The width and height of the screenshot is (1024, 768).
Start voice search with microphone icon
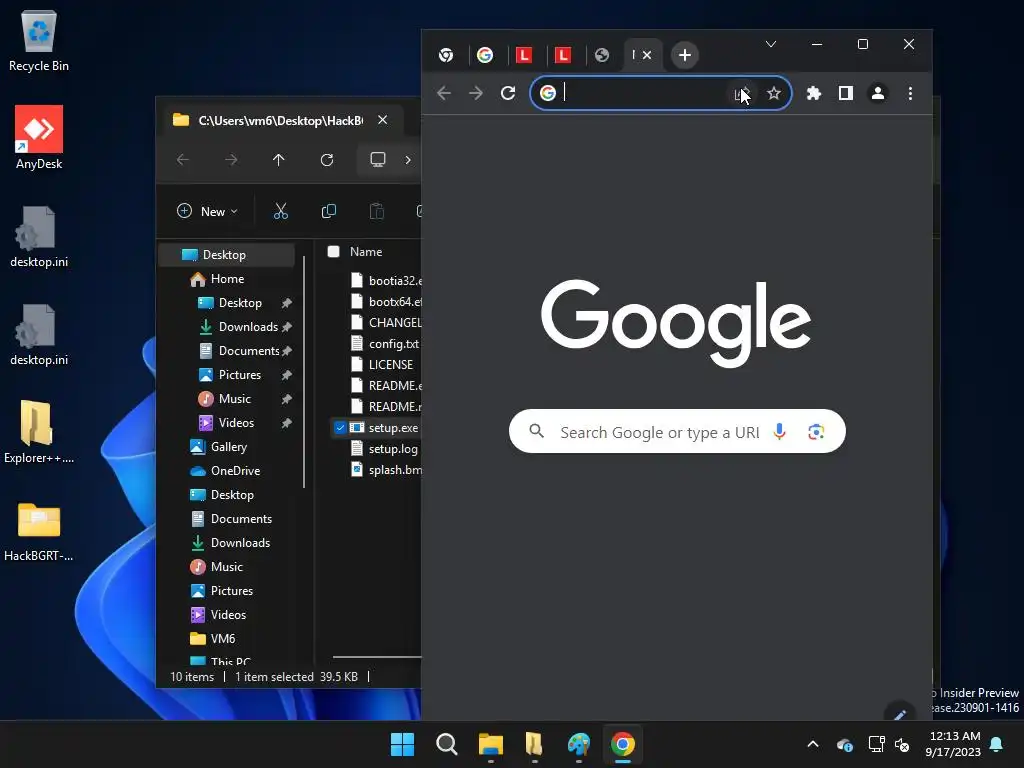point(779,432)
